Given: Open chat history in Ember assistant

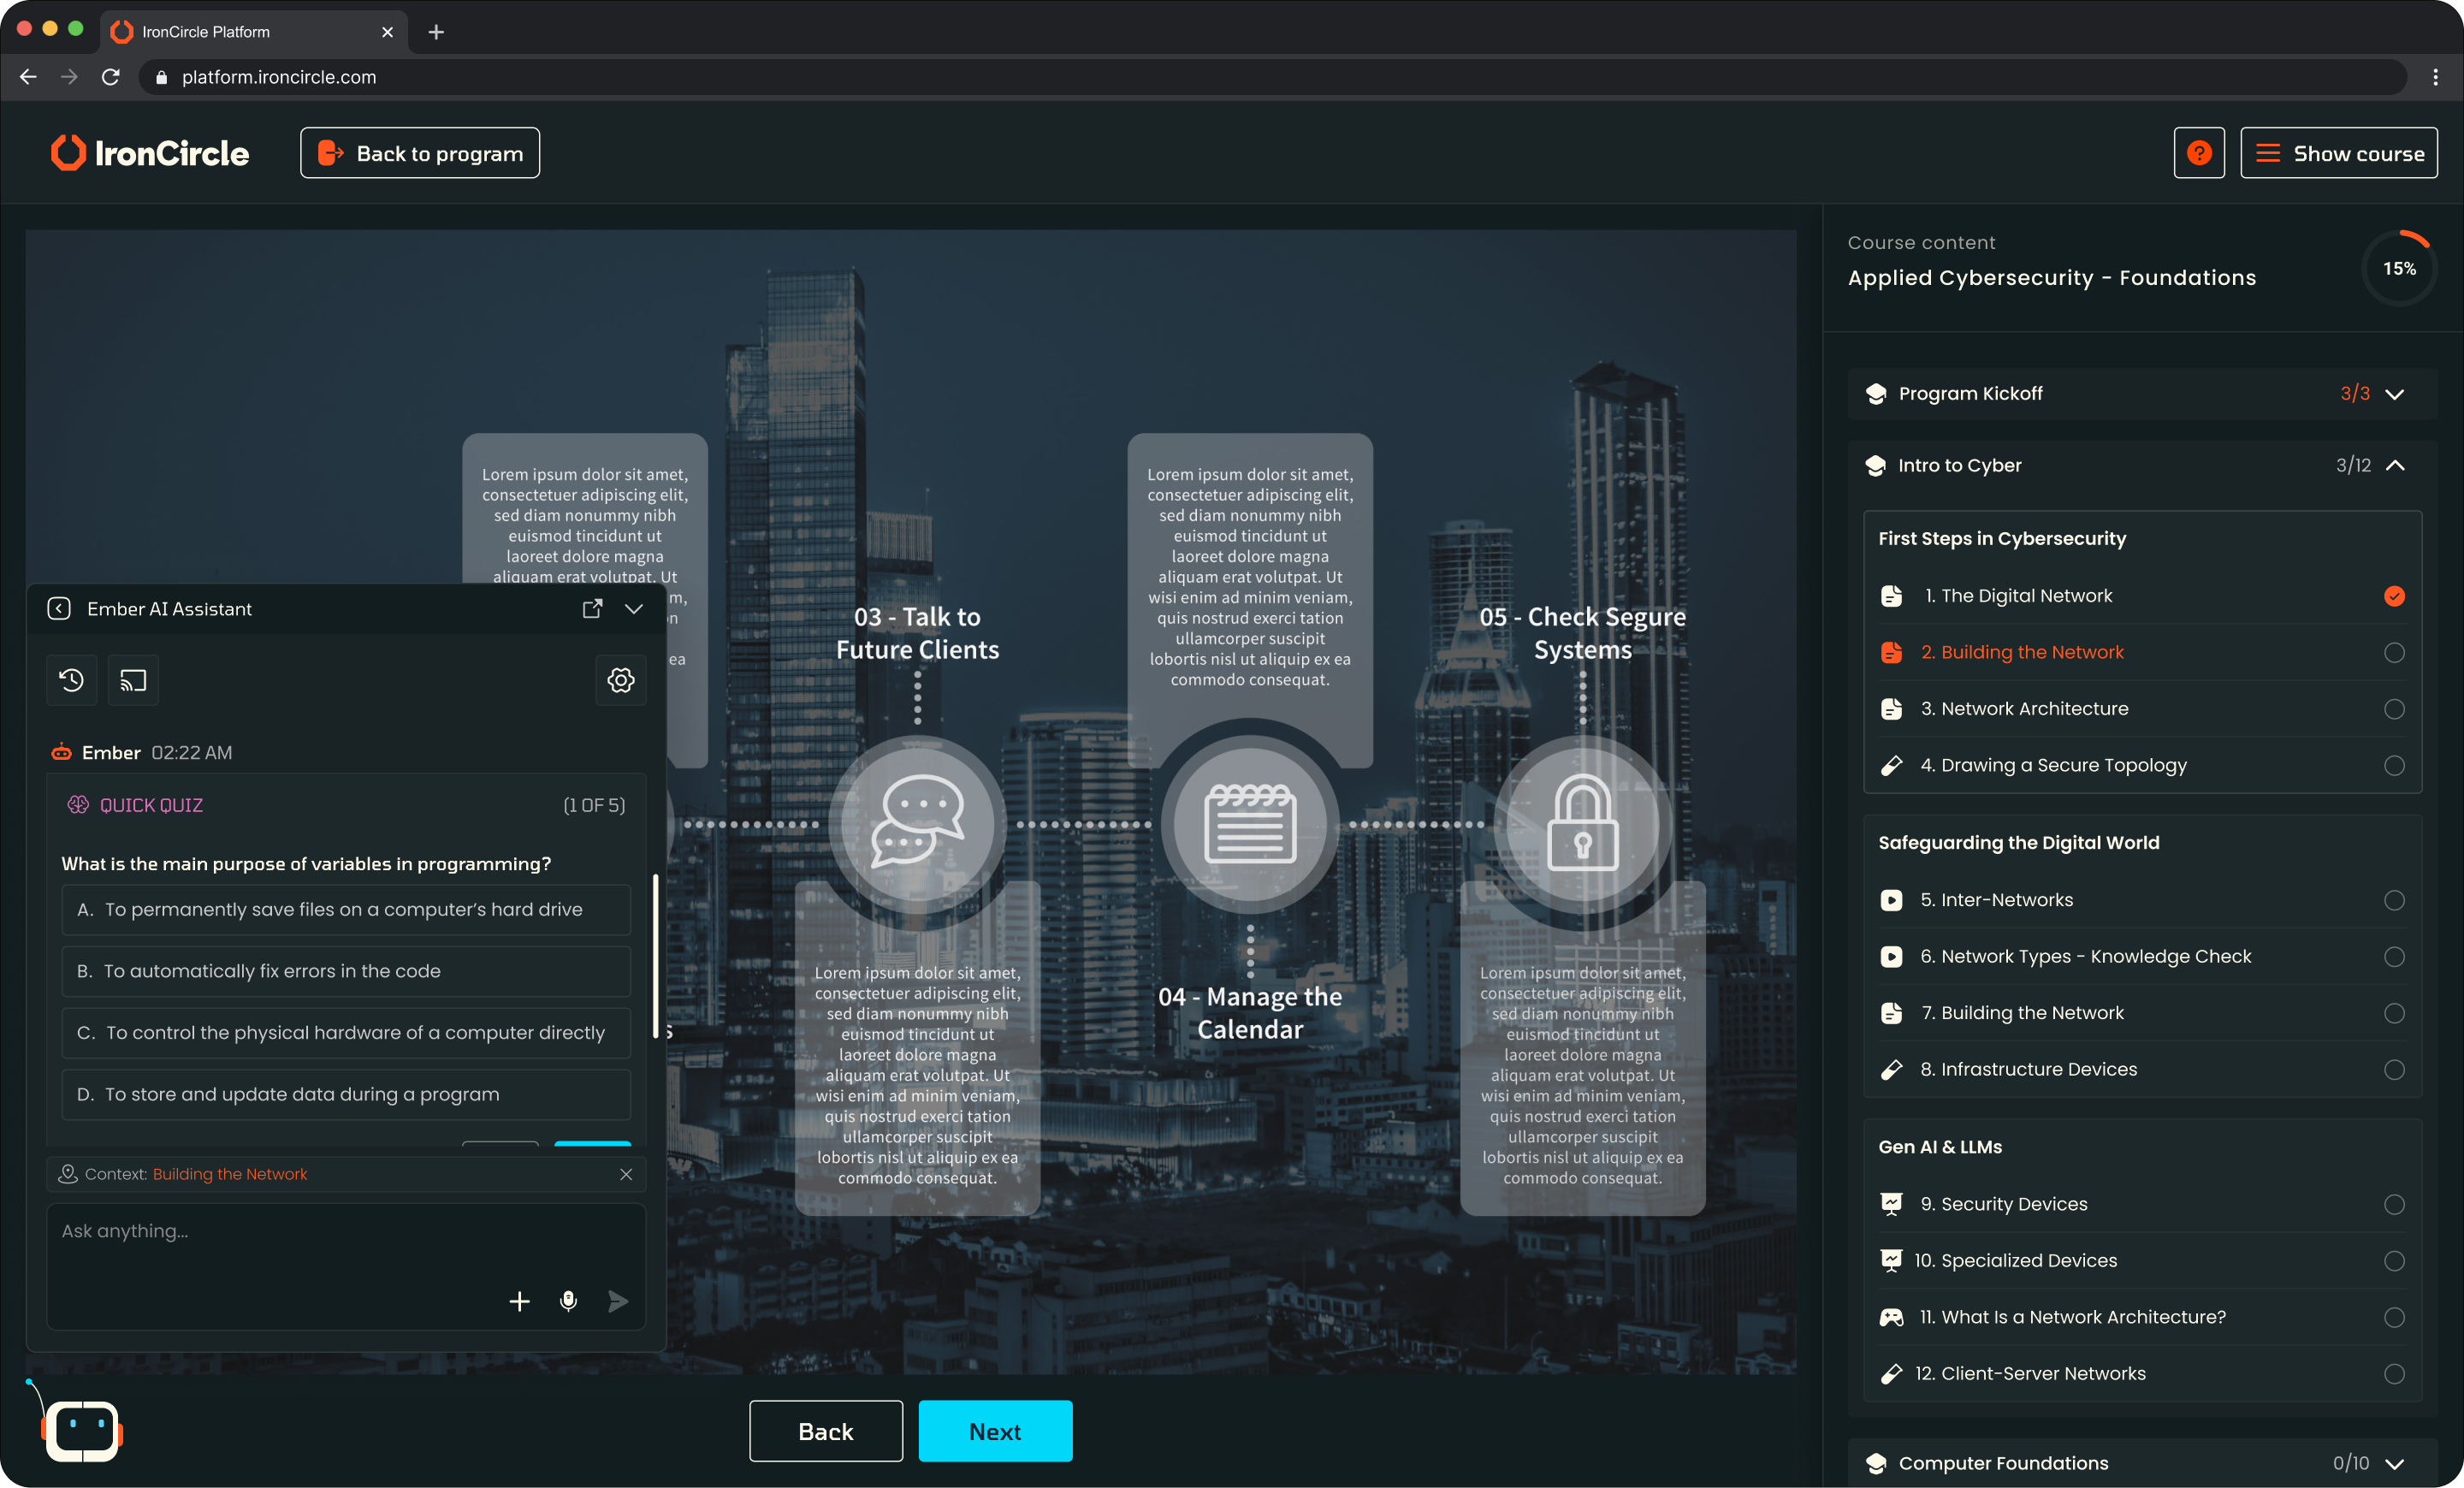Looking at the screenshot, I should point(71,680).
